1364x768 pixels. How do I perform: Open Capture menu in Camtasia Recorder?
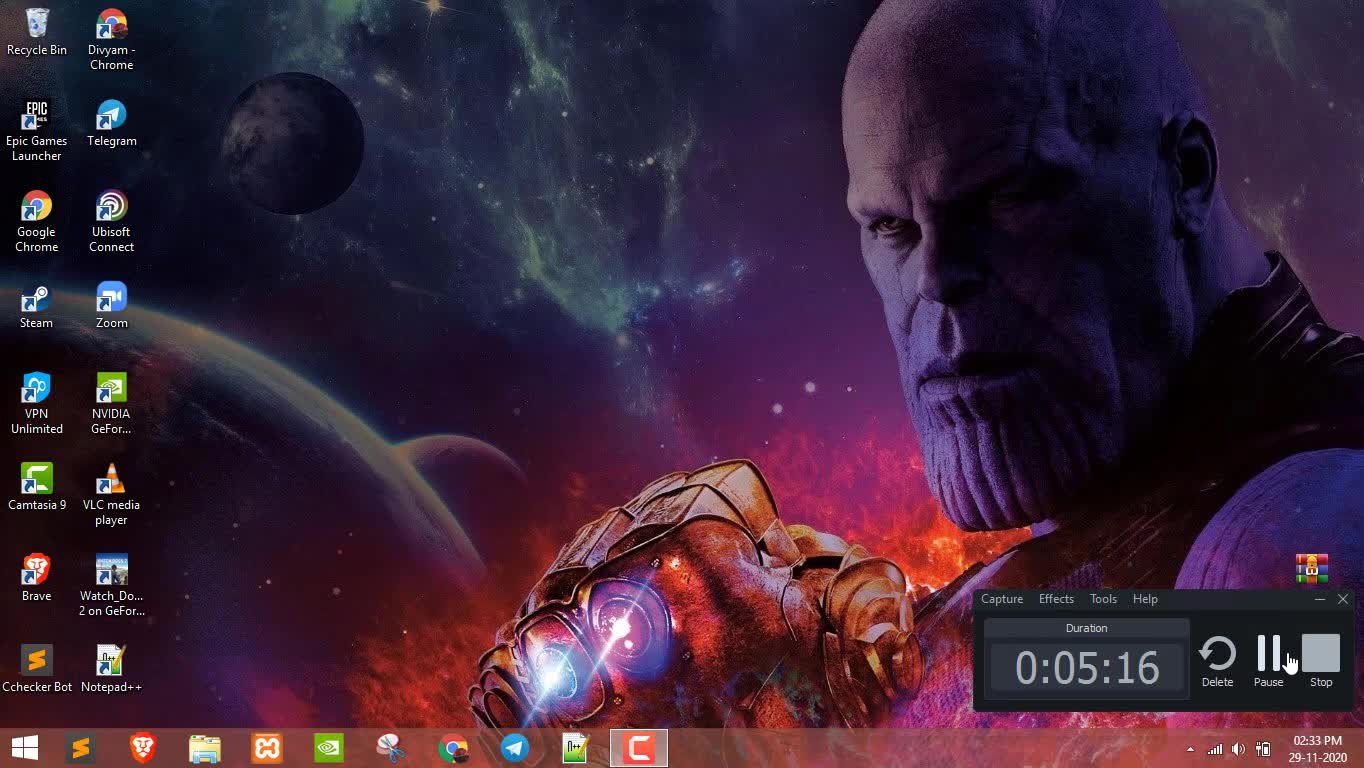1002,599
